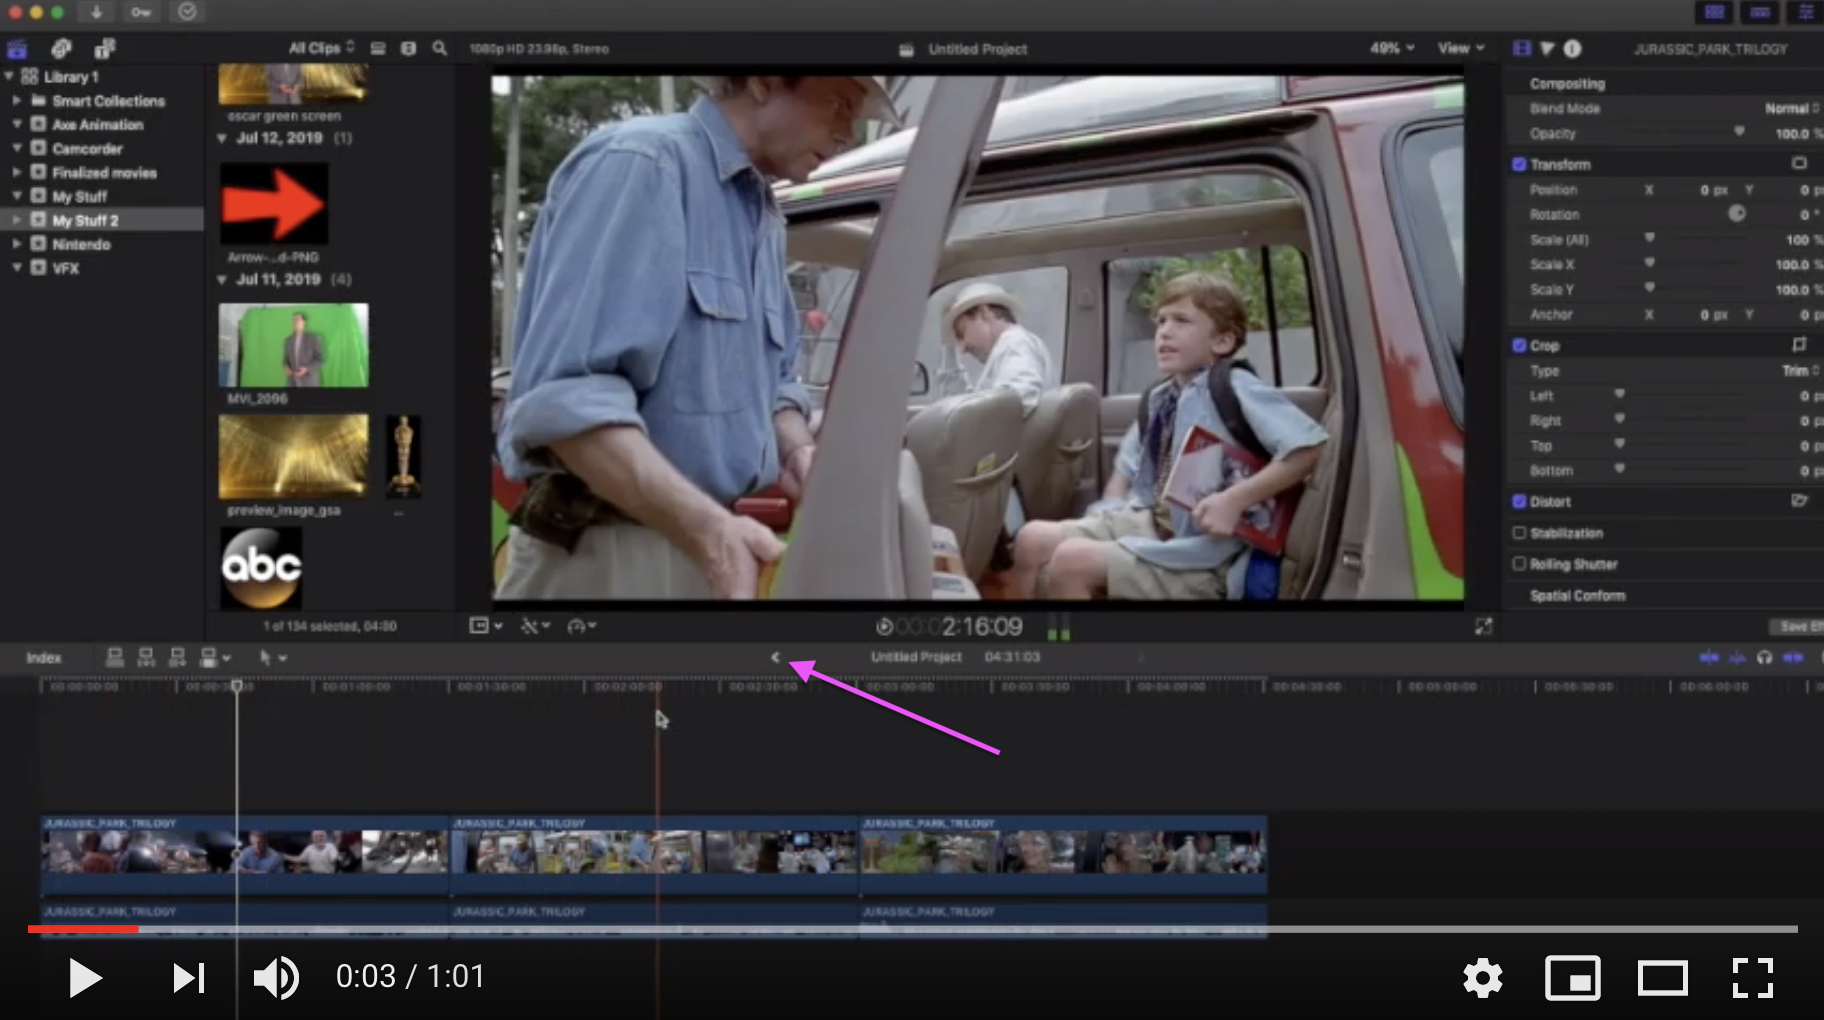The width and height of the screenshot is (1824, 1020).
Task: Open the All Clips filter dropdown
Action: [321, 48]
